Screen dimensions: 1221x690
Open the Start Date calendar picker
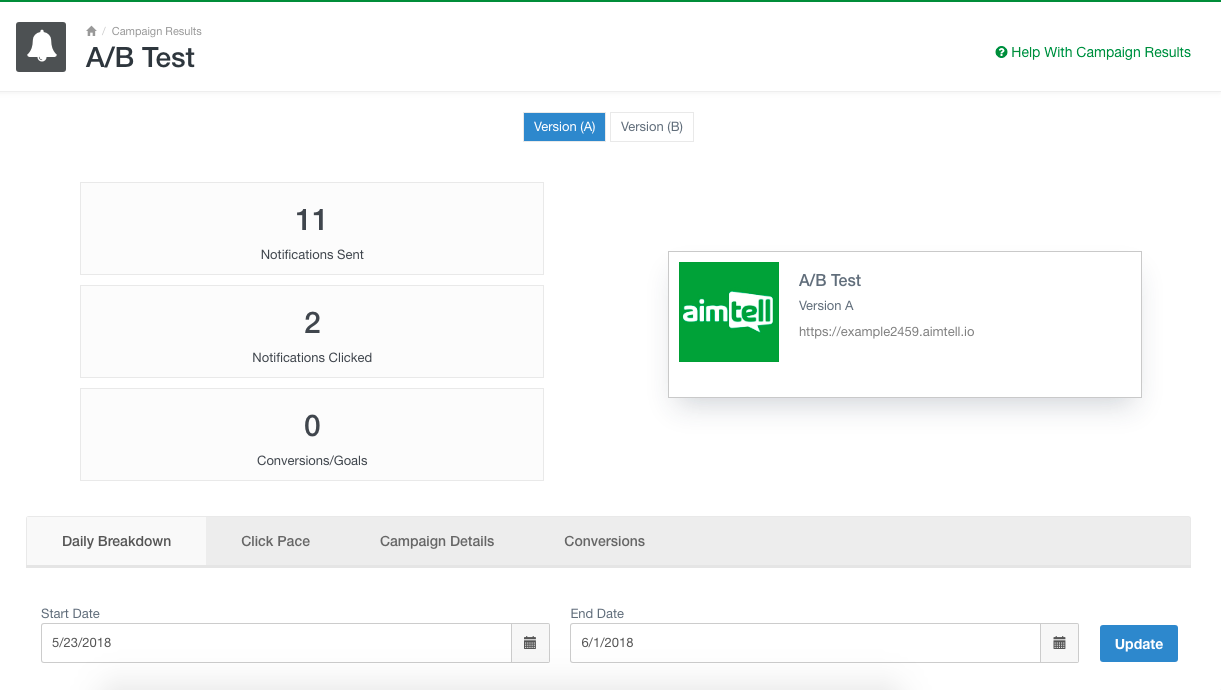click(x=530, y=643)
